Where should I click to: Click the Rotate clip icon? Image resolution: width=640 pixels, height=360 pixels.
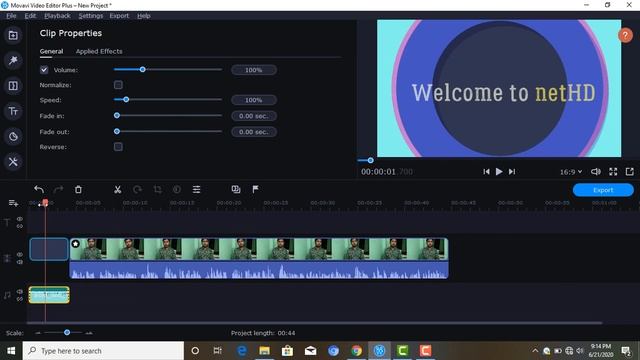pyautogui.click(x=138, y=189)
